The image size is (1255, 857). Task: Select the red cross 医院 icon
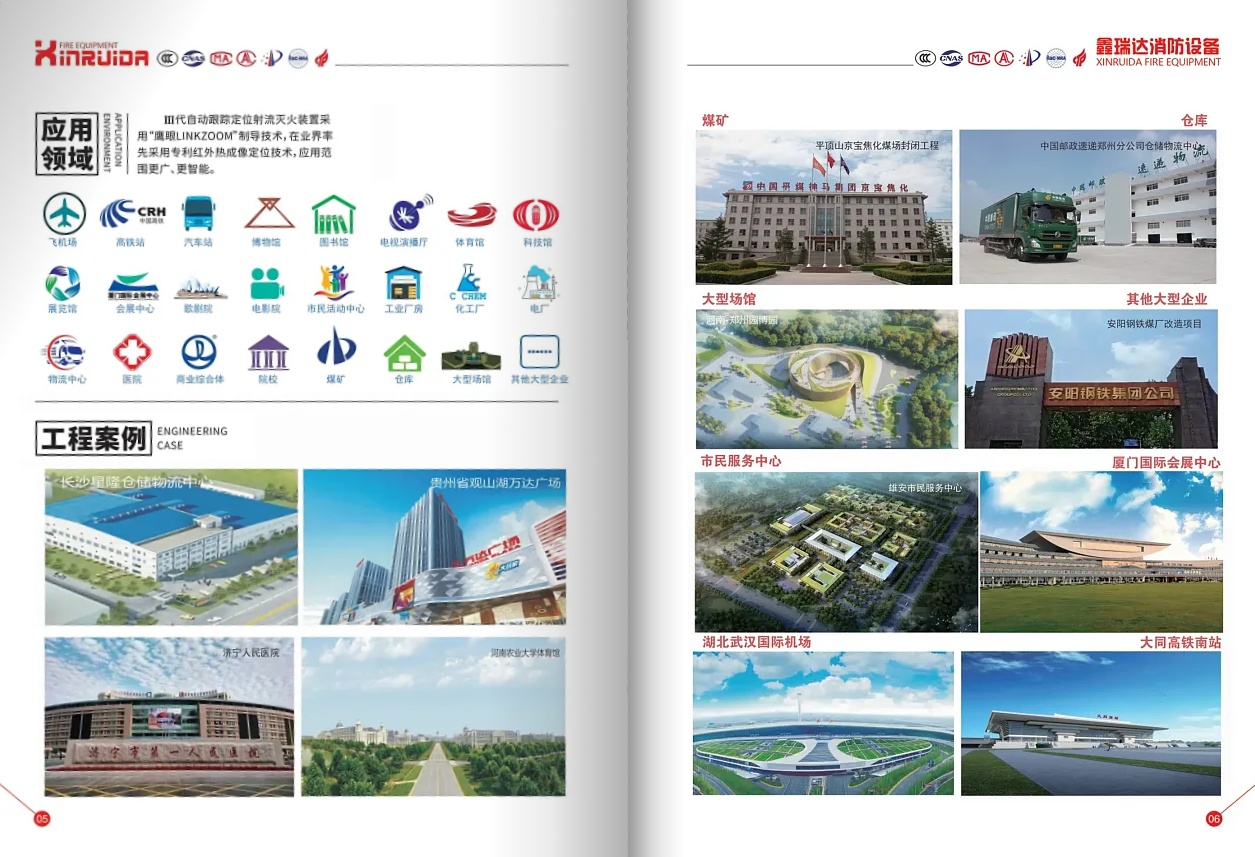pos(132,352)
